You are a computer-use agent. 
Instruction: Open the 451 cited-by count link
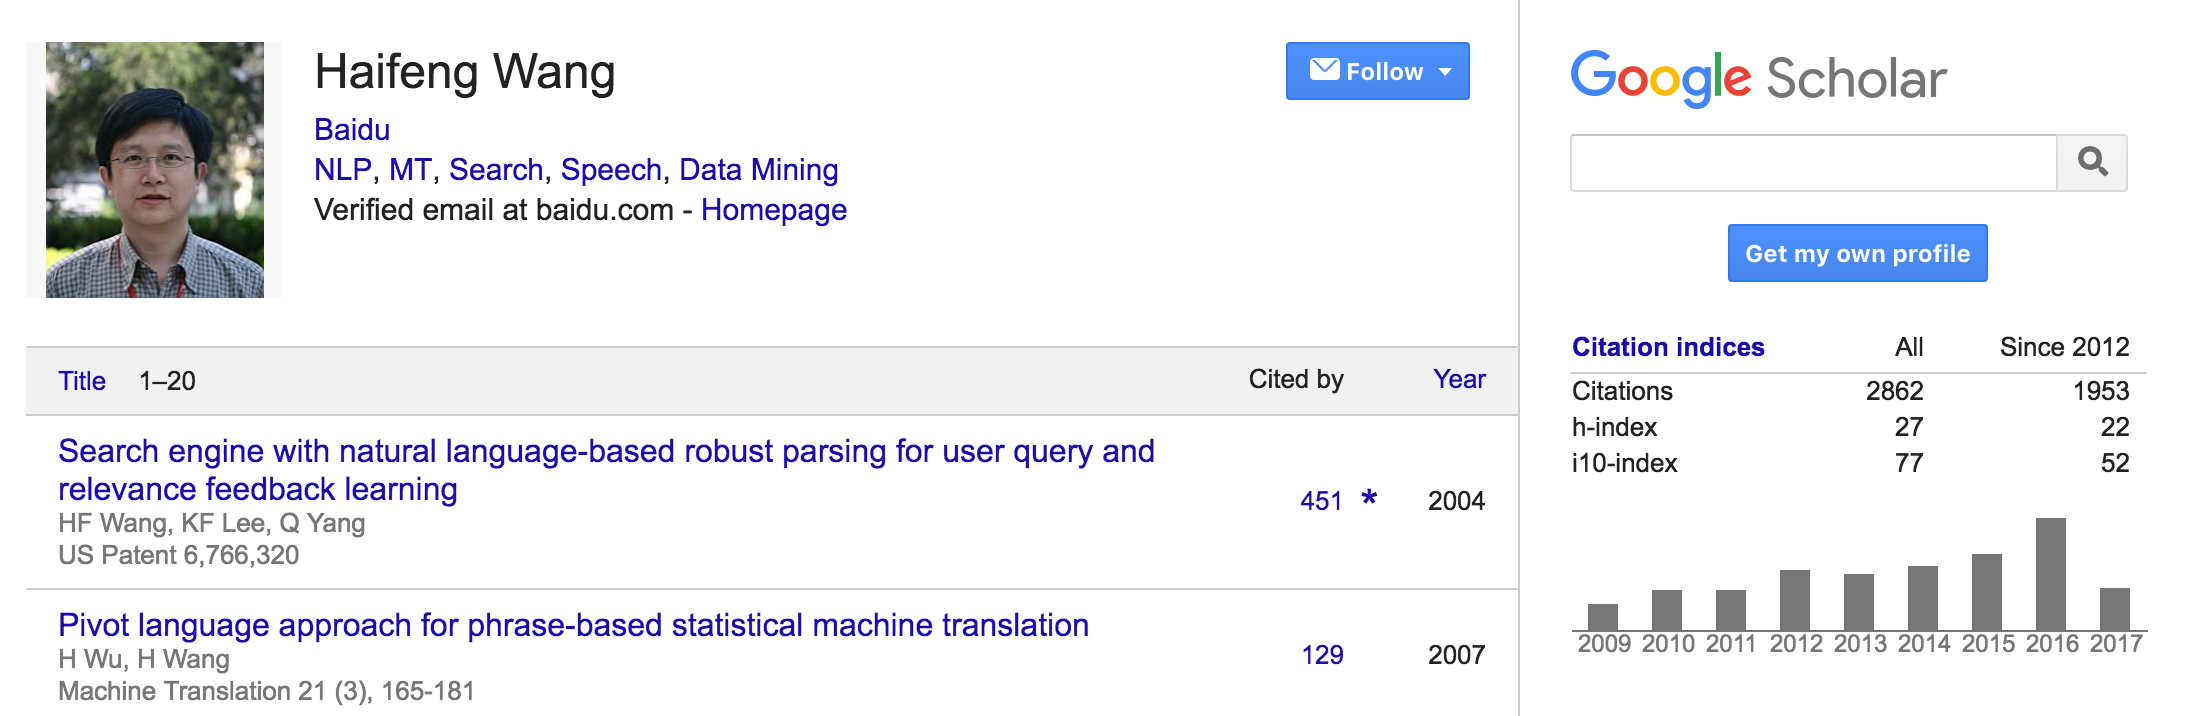[1320, 501]
